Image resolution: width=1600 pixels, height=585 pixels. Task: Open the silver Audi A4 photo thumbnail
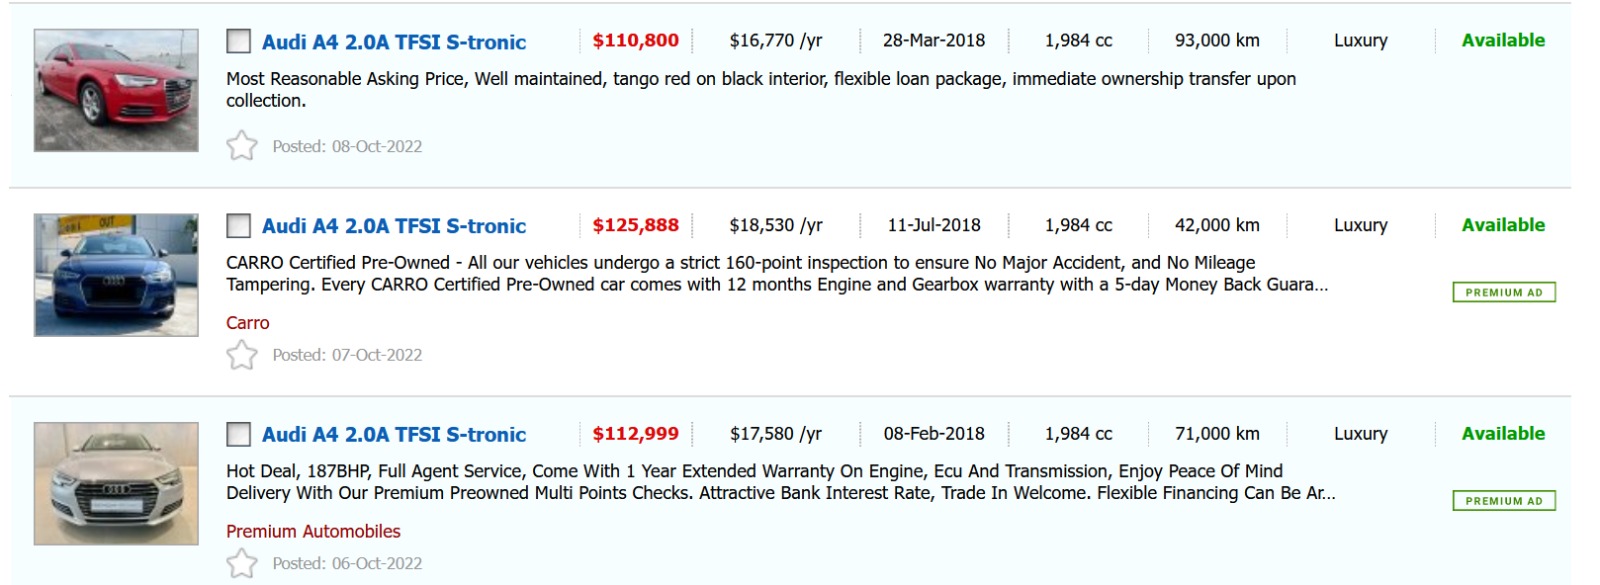116,483
